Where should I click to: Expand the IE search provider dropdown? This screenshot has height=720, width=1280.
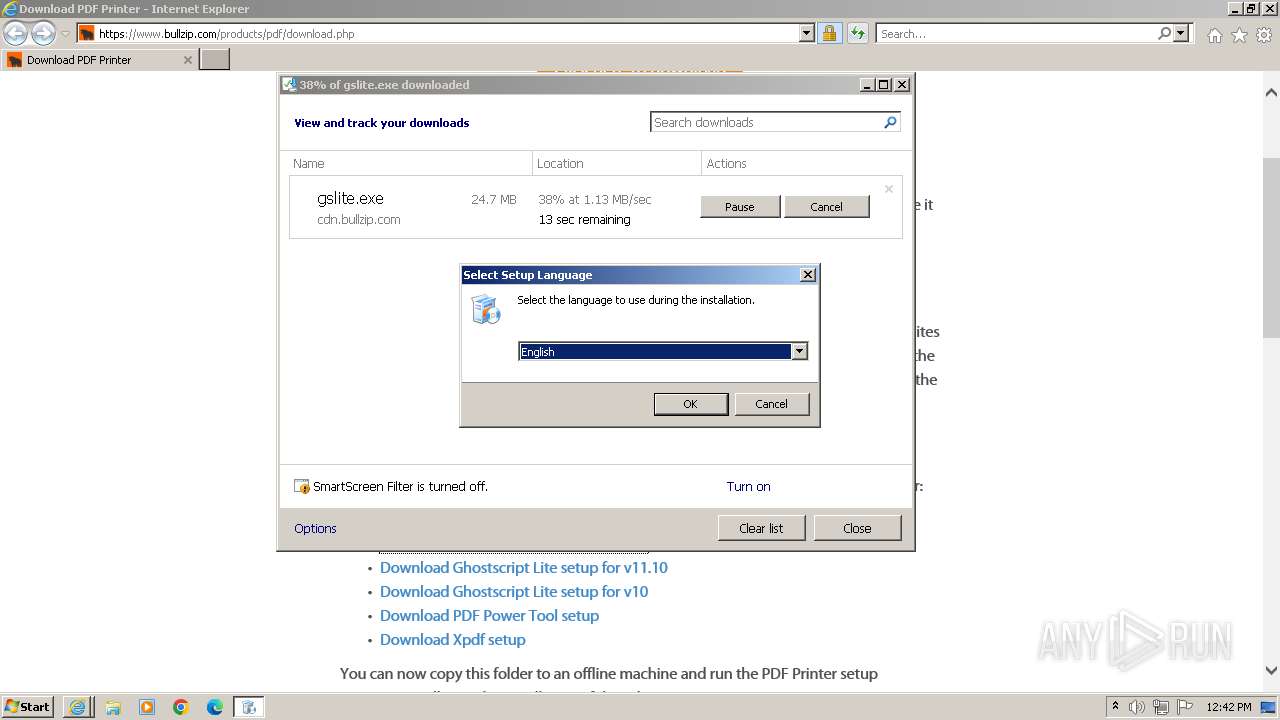tap(1182, 33)
